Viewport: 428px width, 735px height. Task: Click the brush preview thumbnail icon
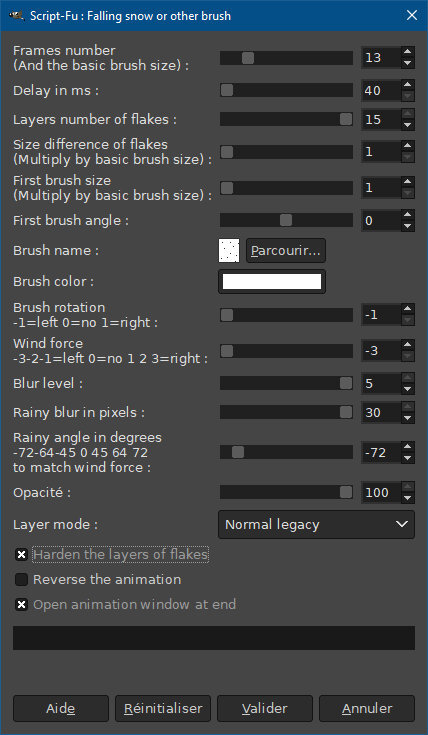coord(229,251)
